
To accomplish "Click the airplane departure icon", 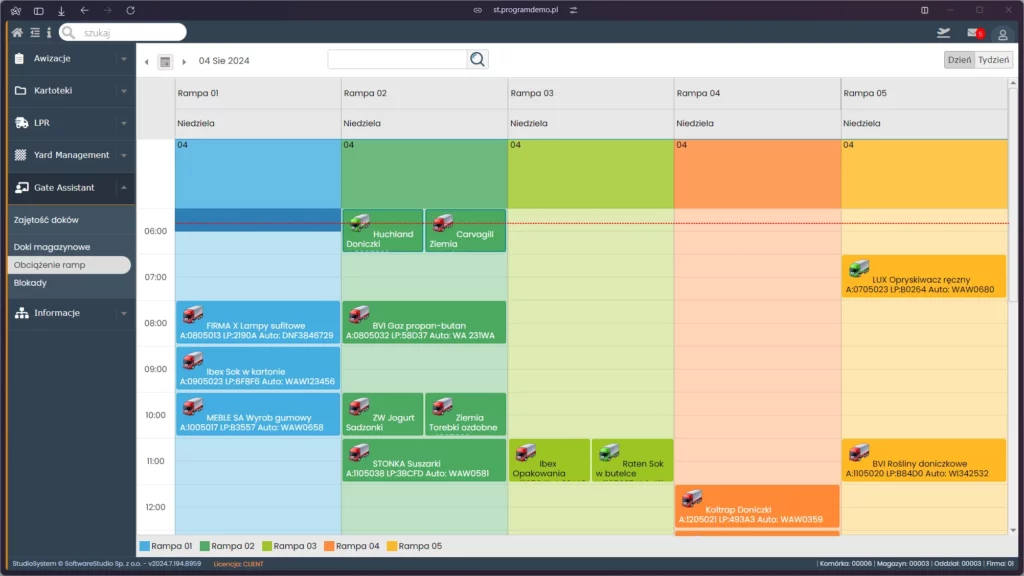I will tap(943, 33).
